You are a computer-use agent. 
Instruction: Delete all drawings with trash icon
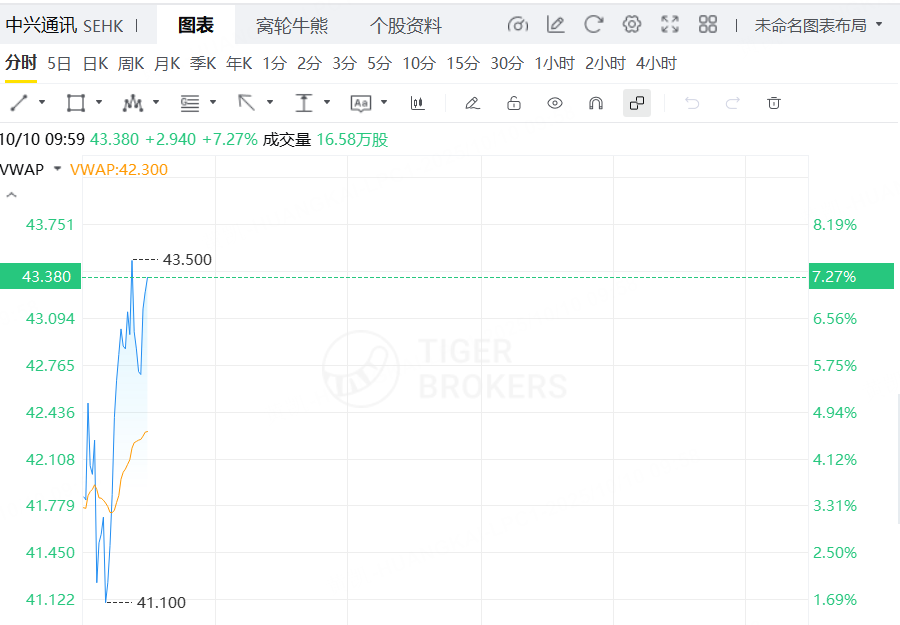[x=773, y=103]
